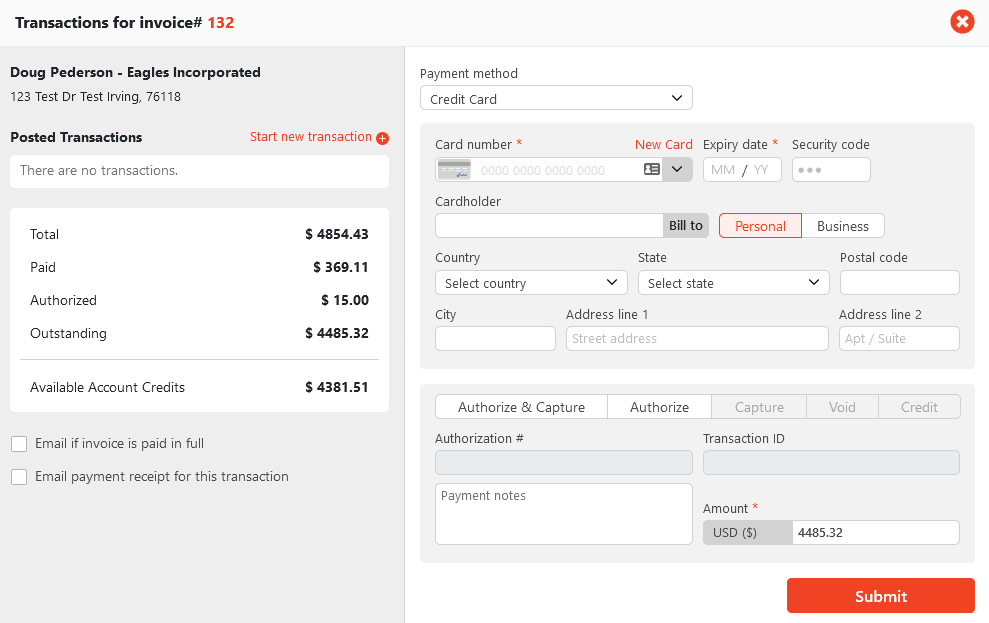Enable Email if invoice is paid in full

[x=19, y=444]
